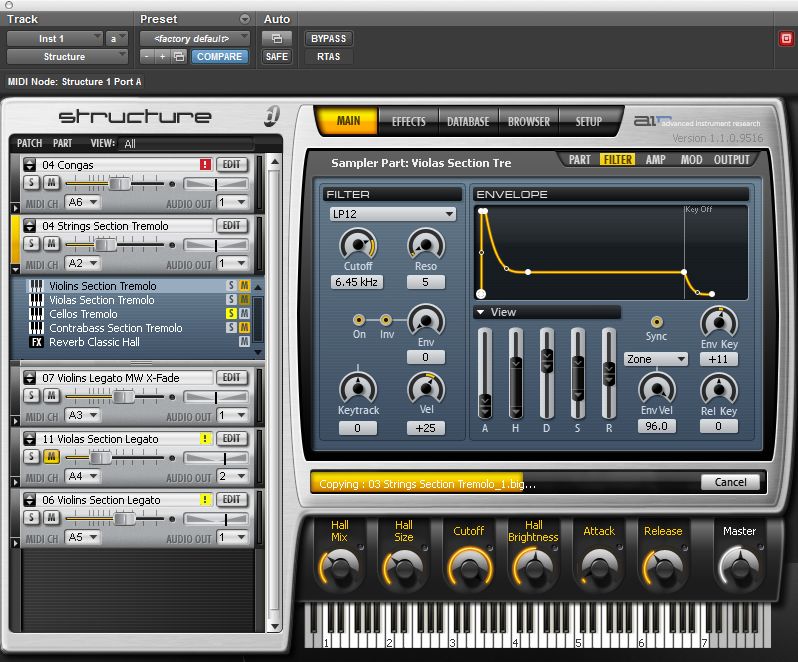This screenshot has height=662, width=798.
Task: Cancel the file copying operation
Action: pyautogui.click(x=730, y=482)
